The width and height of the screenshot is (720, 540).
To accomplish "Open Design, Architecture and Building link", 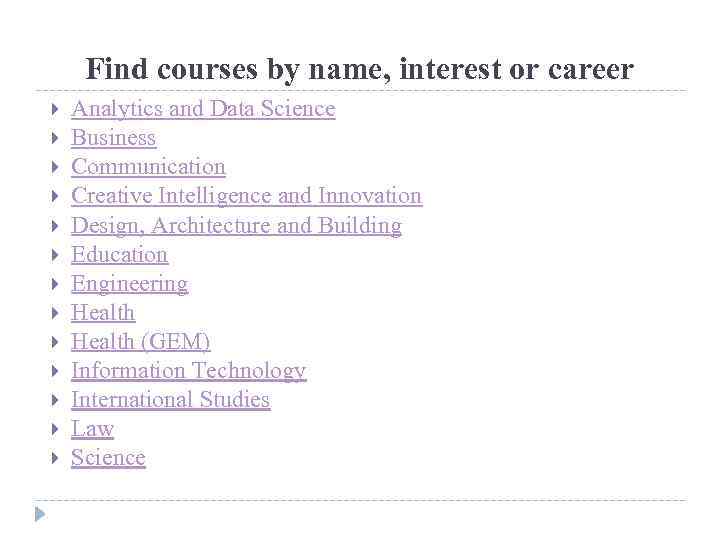I will (236, 225).
